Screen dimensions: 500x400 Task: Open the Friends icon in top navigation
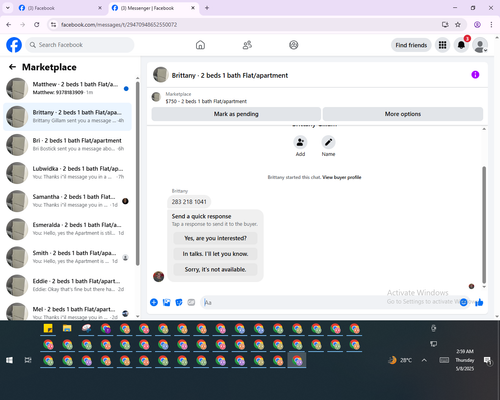point(247,45)
